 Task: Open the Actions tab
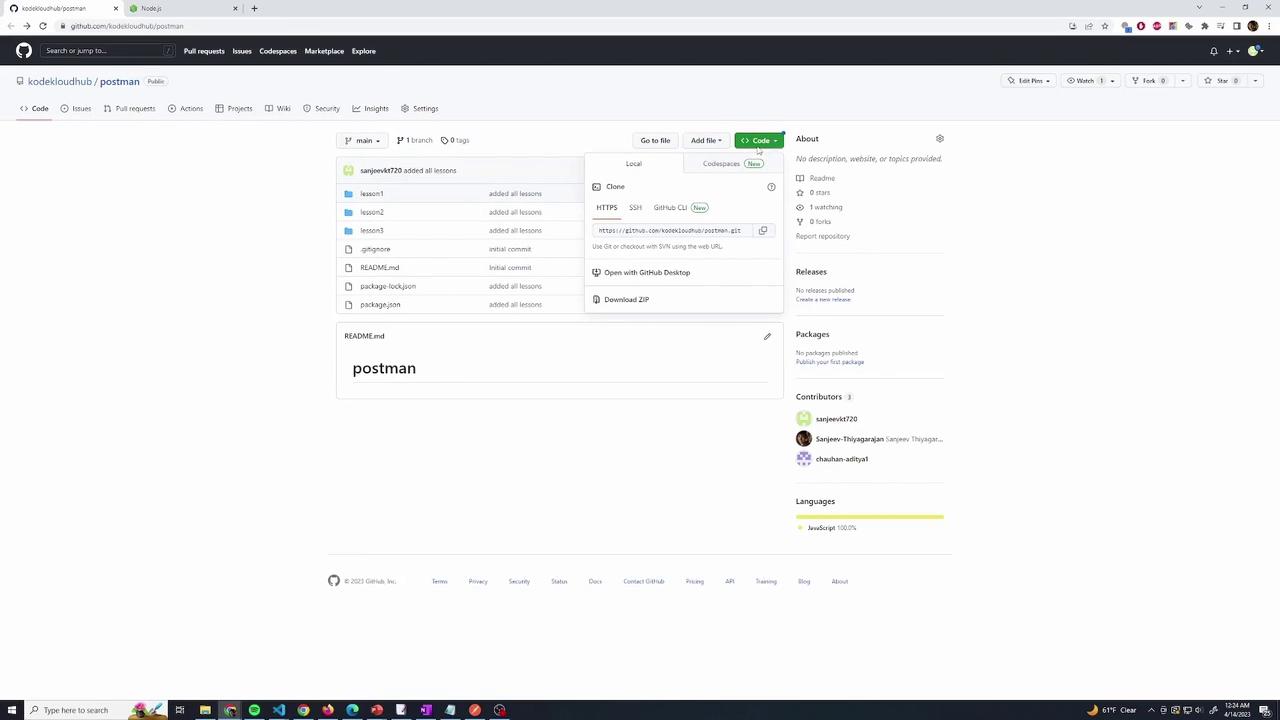pyautogui.click(x=186, y=109)
